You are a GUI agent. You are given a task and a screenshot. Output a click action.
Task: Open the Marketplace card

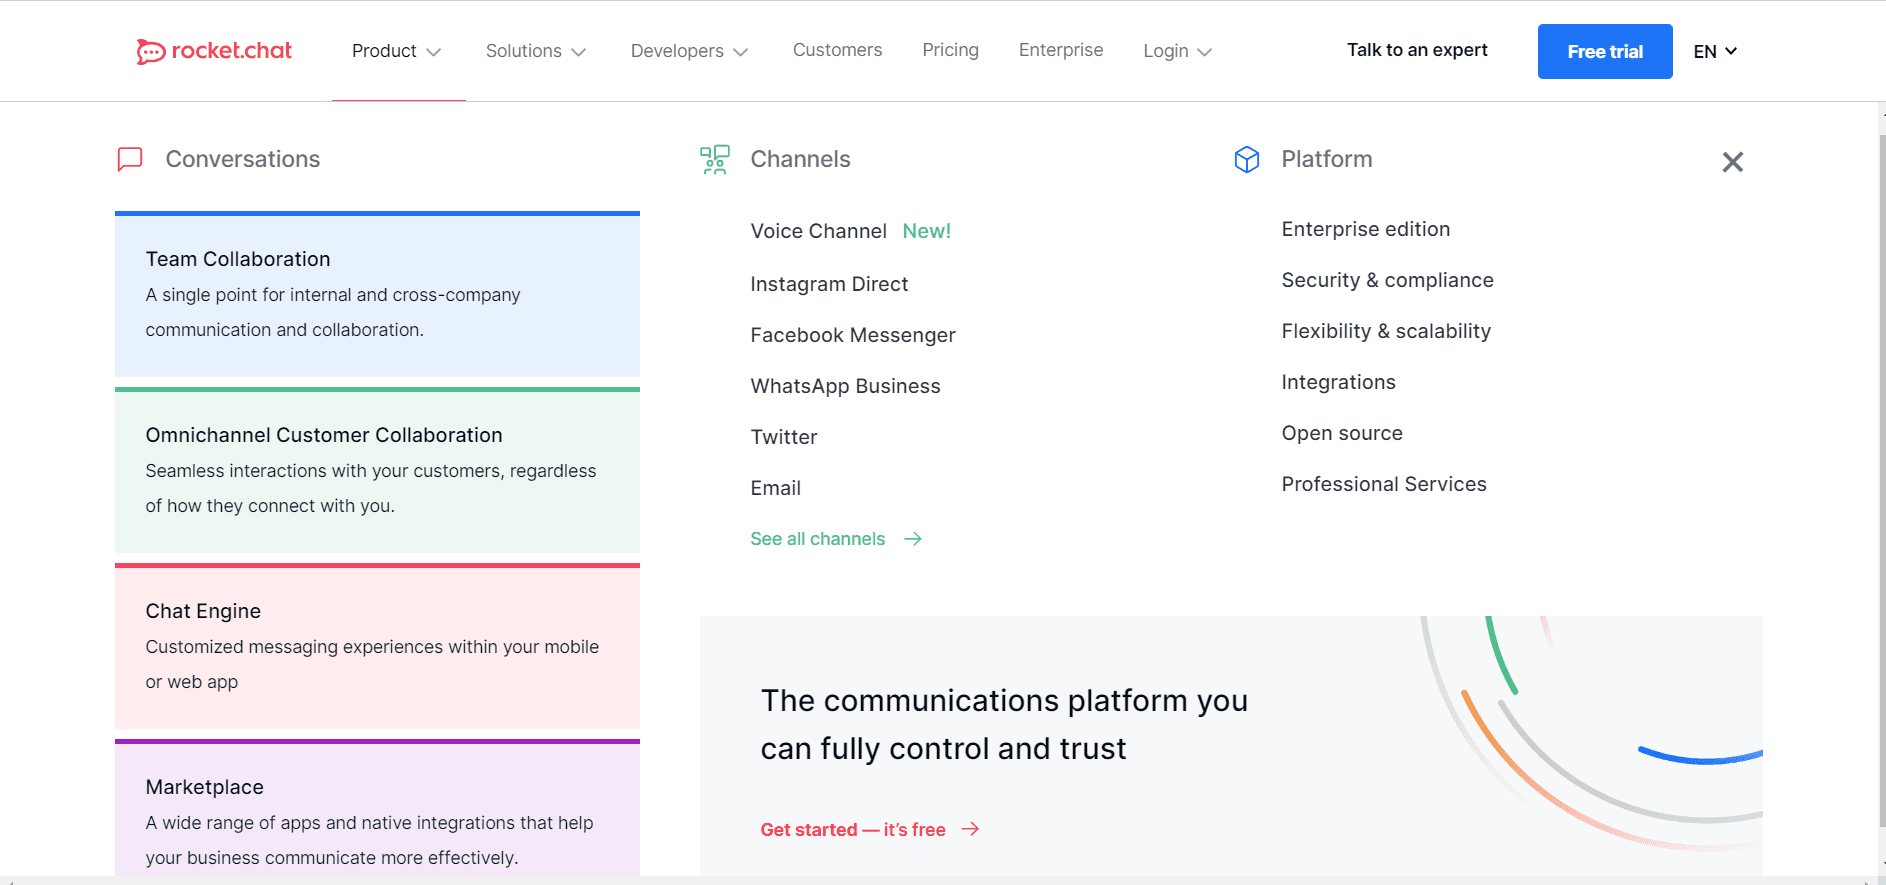tap(377, 808)
